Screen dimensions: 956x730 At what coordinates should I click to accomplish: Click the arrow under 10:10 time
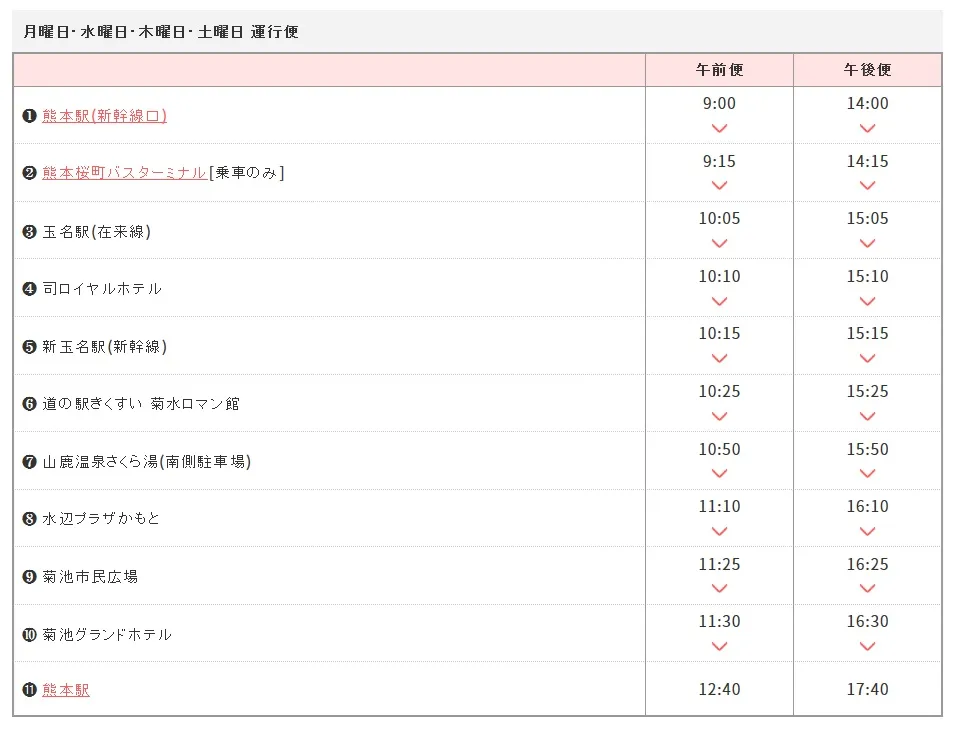tap(719, 301)
